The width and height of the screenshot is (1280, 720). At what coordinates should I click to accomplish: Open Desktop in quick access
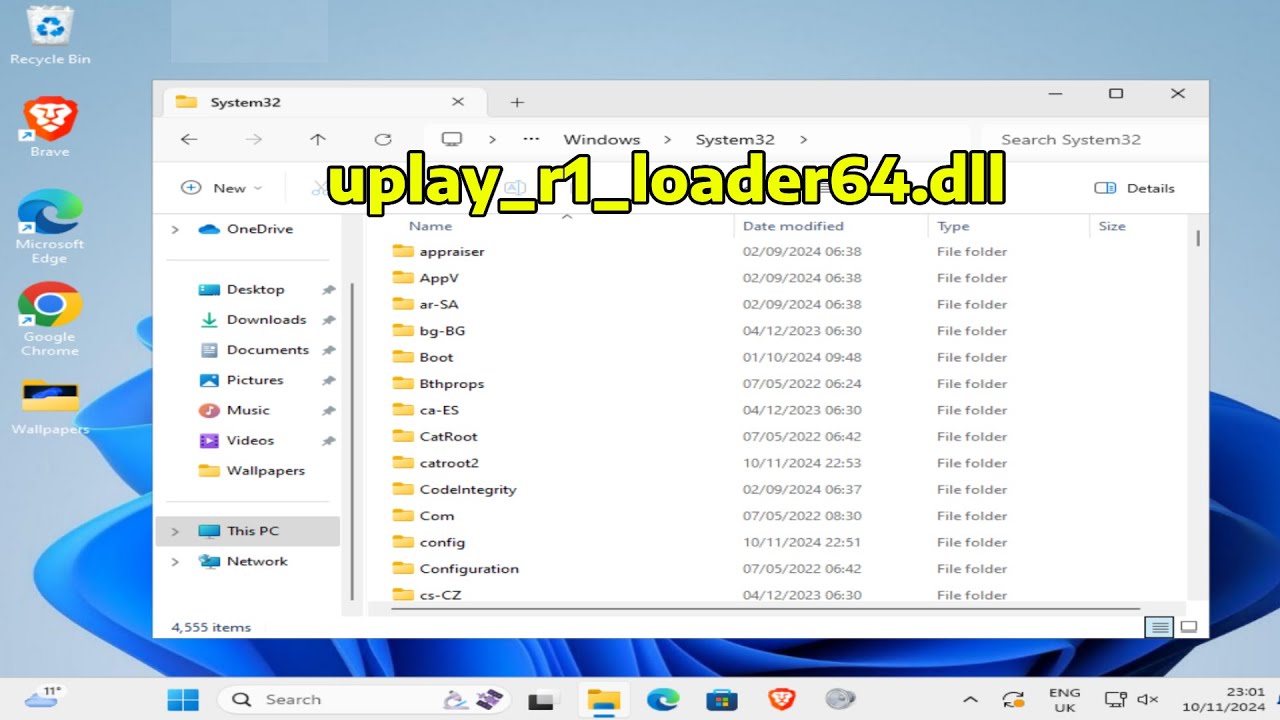point(242,289)
